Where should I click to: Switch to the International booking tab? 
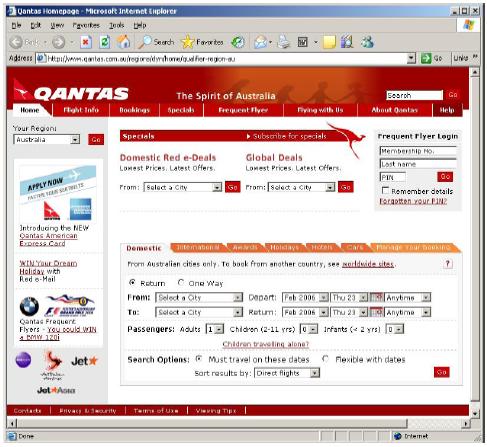coord(198,247)
